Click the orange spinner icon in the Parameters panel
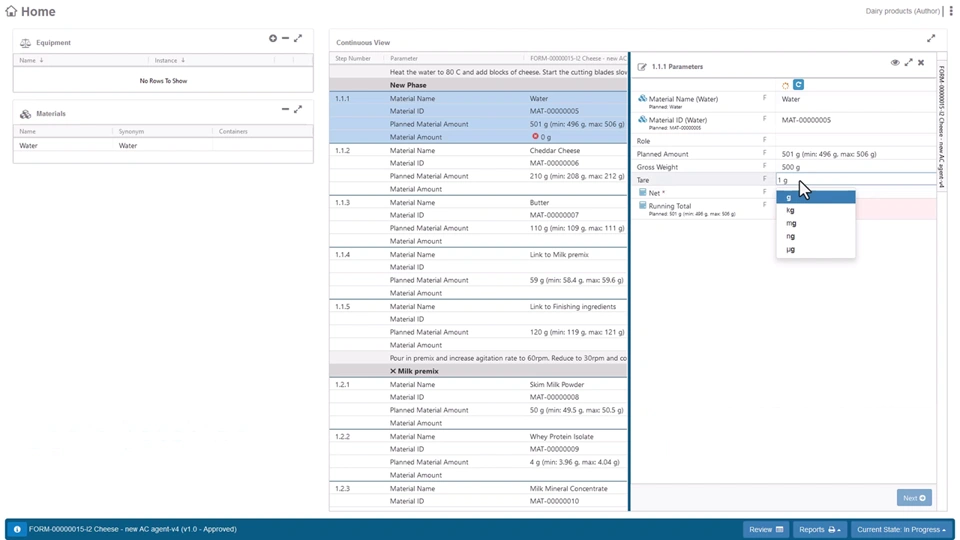Viewport: 960px width, 540px height. pyautogui.click(x=786, y=86)
